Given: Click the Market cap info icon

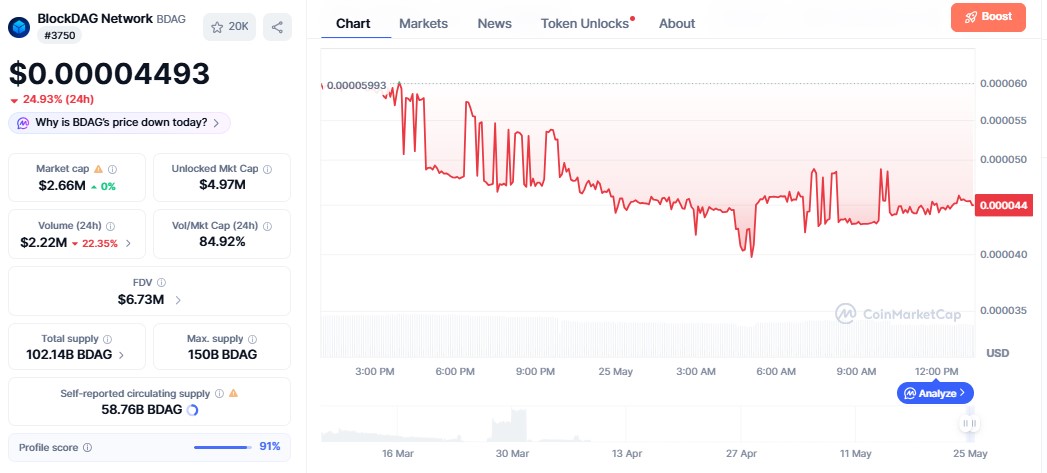Looking at the screenshot, I should coord(113,170).
